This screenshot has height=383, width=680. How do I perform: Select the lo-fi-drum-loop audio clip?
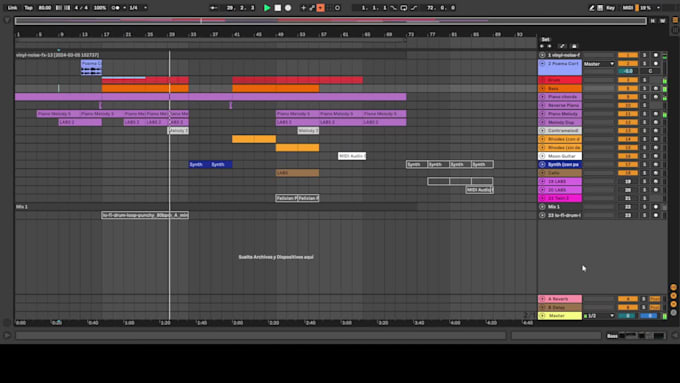[x=145, y=215]
